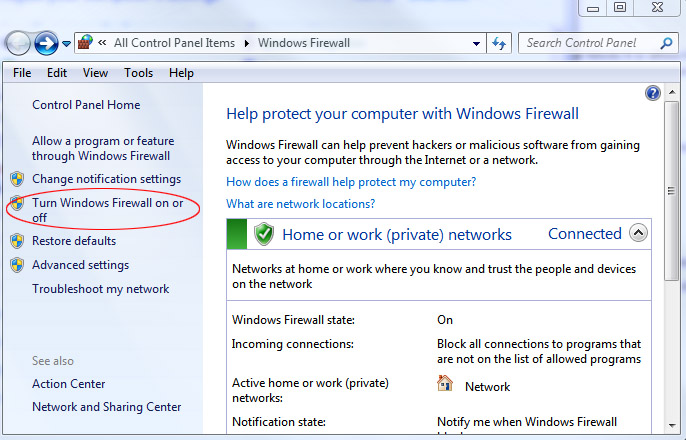Screen dimensions: 686x440
Task: Click the Forward navigation arrow button
Action: pyautogui.click(x=45, y=43)
